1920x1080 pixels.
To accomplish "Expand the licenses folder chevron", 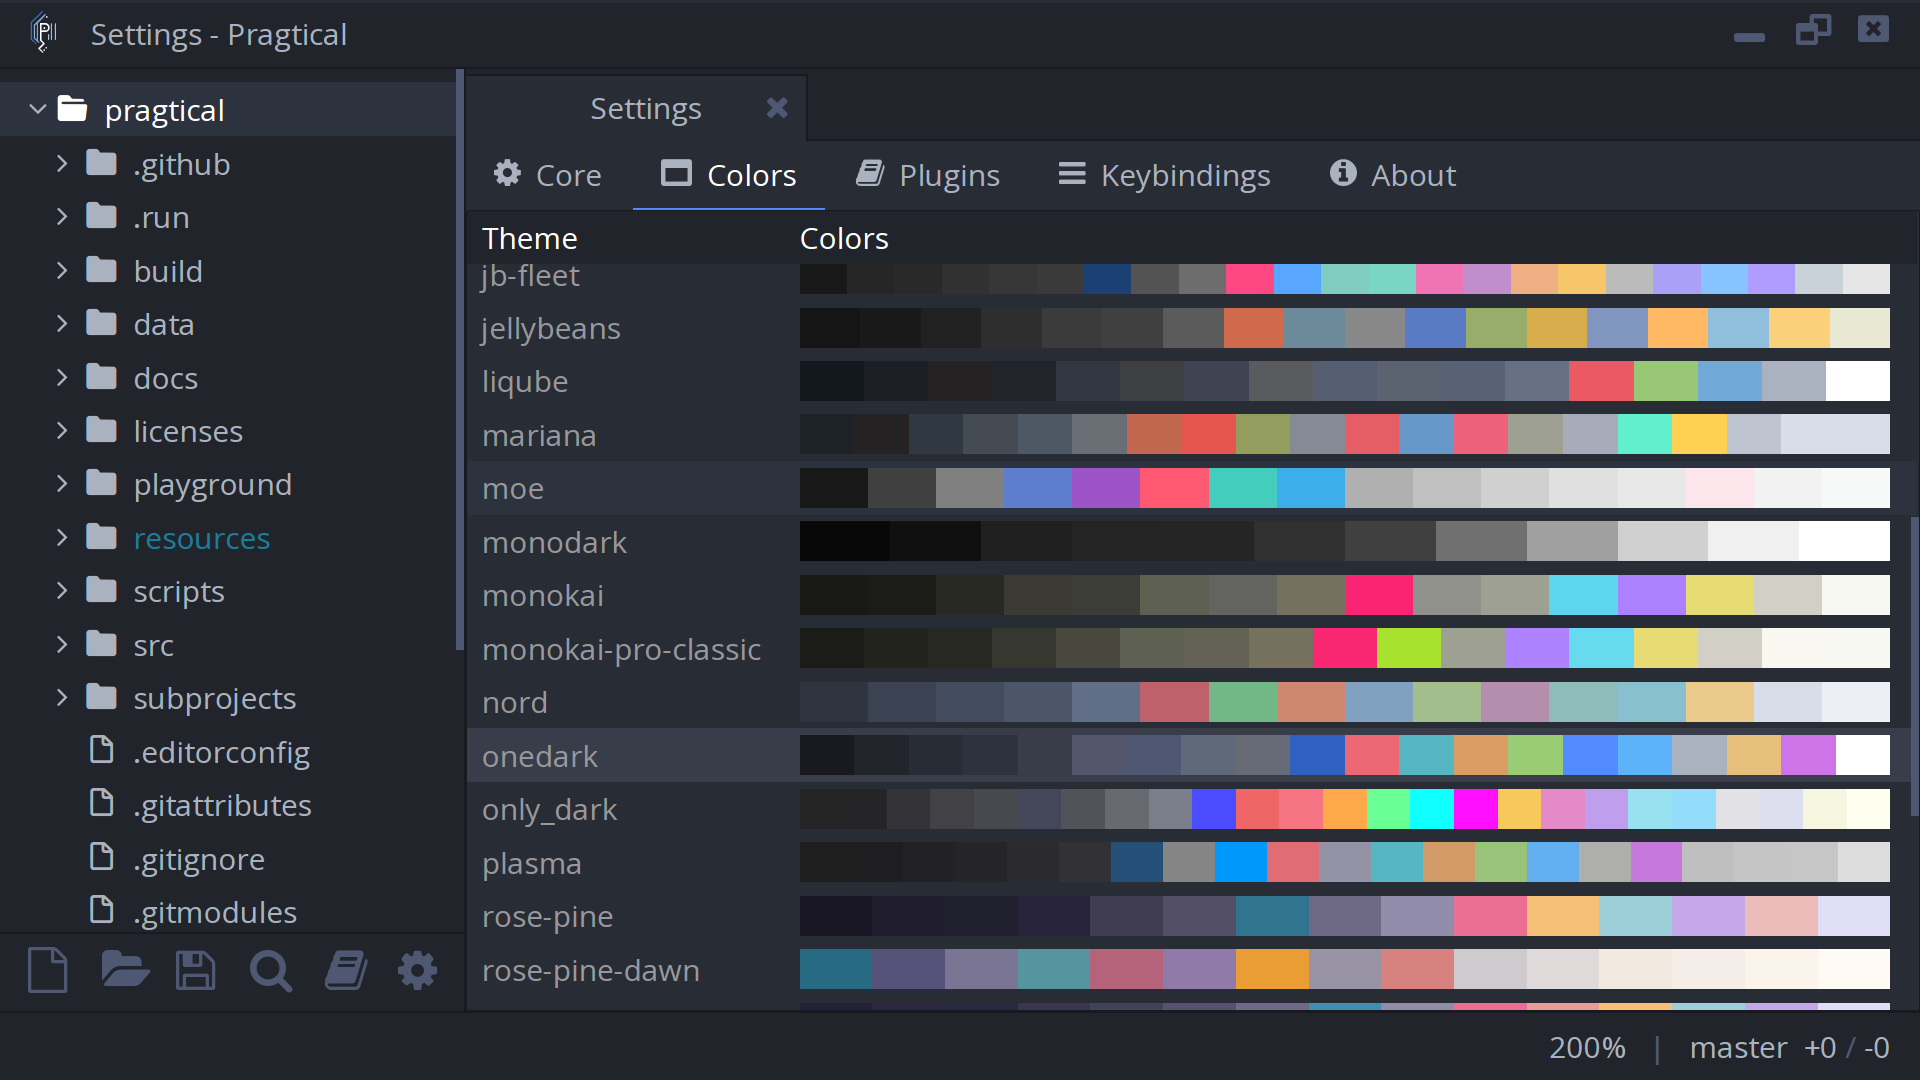I will [x=62, y=430].
